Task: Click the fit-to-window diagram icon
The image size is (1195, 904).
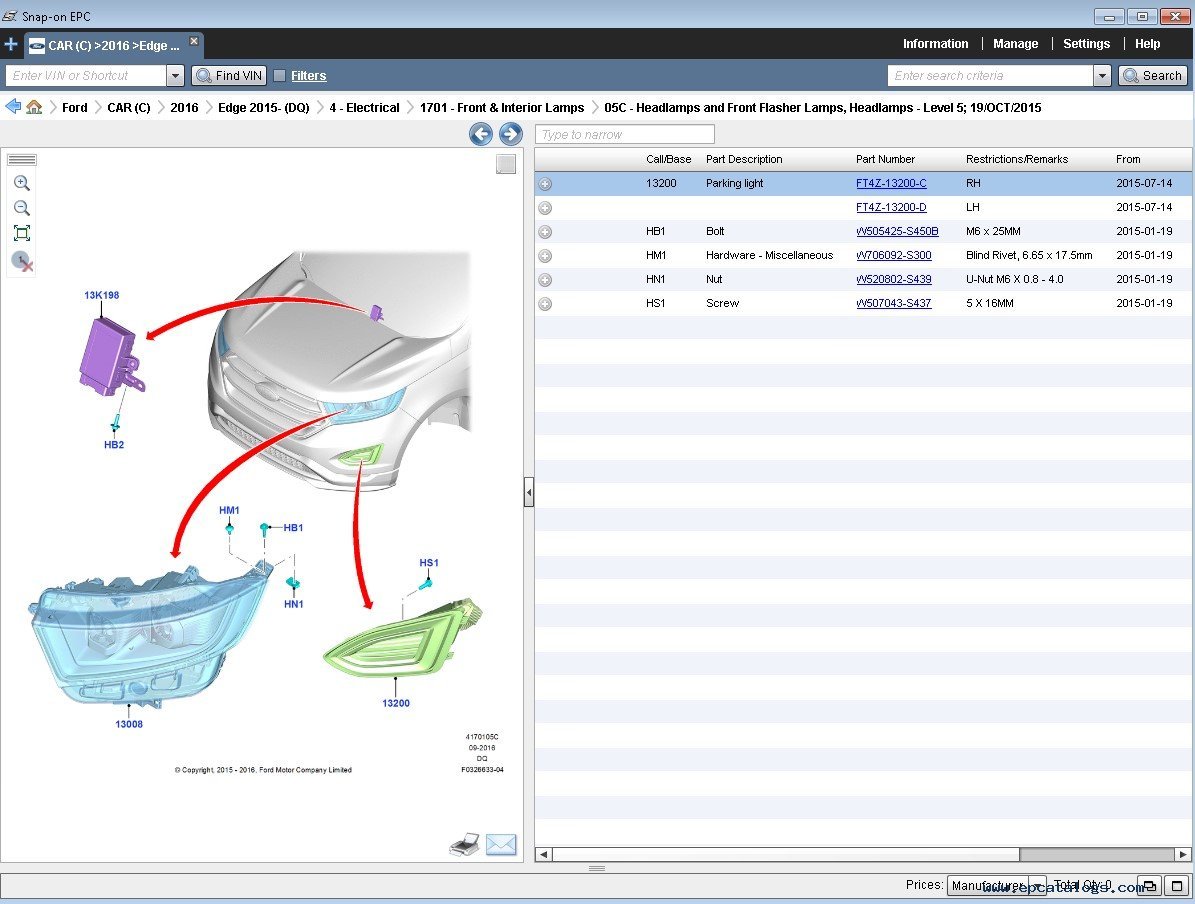Action: 21,234
